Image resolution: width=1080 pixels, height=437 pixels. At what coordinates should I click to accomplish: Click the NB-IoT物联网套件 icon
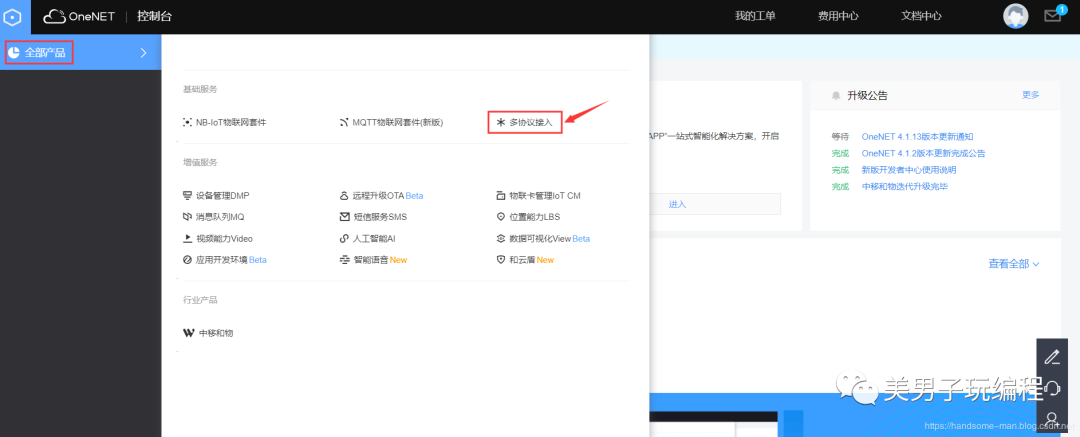coord(187,122)
